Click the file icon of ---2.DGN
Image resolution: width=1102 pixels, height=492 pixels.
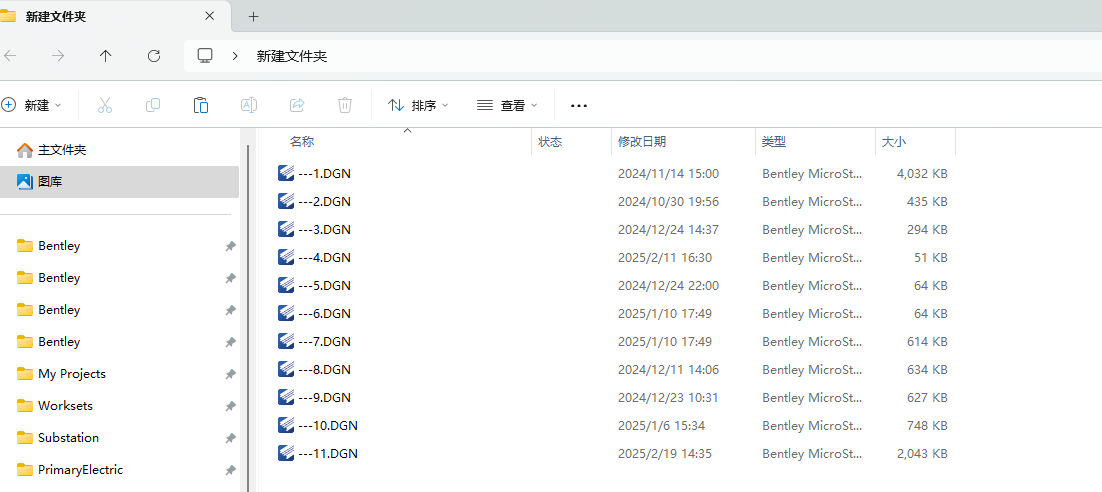(x=286, y=201)
